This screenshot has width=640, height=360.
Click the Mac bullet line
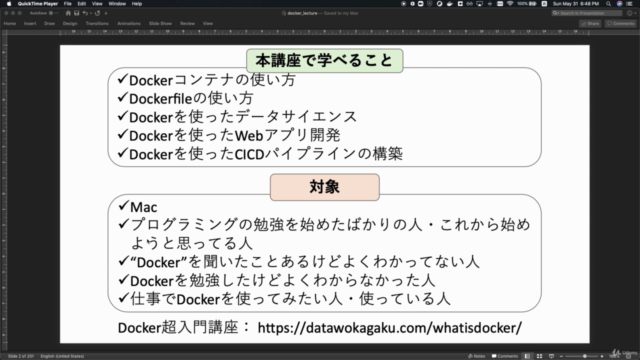click(138, 207)
